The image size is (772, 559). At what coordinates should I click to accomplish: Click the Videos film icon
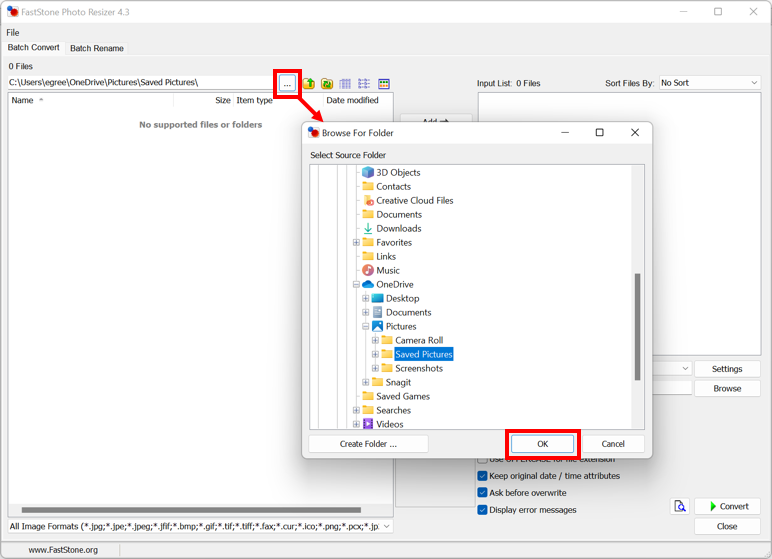coord(368,424)
